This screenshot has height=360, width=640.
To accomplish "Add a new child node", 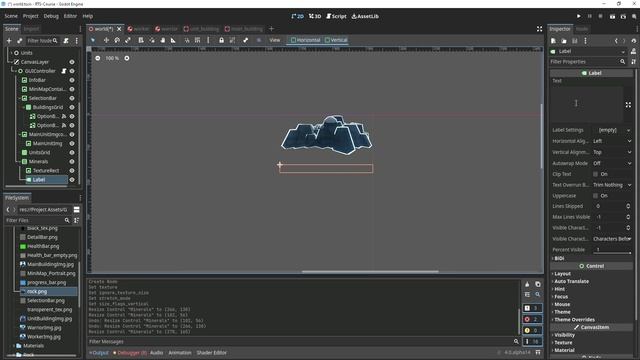I will [x=9, y=40].
